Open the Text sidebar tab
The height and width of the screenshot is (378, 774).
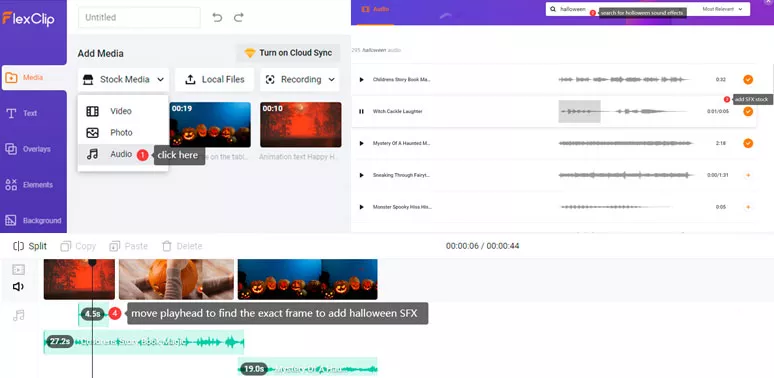pos(22,113)
